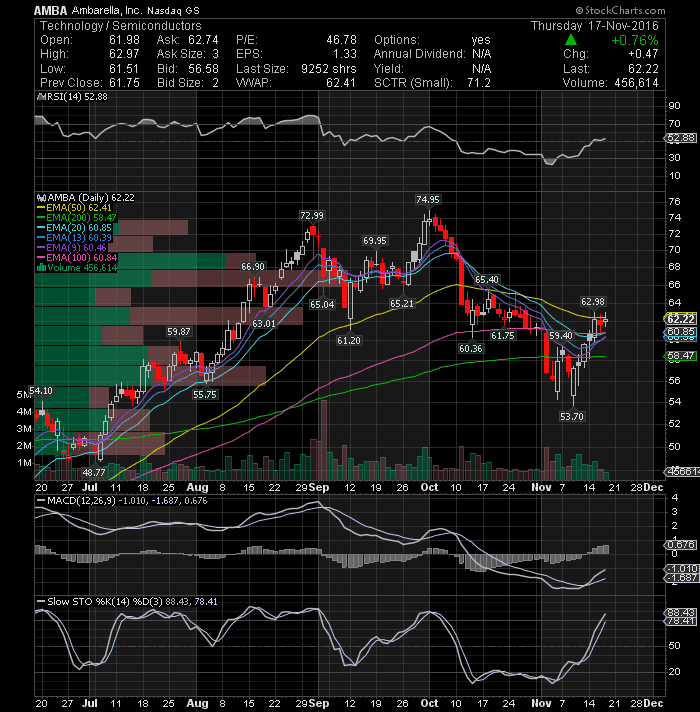Click the blue EMA(13) 60.39 legend entry
This screenshot has height=712, width=700.
click(74, 238)
